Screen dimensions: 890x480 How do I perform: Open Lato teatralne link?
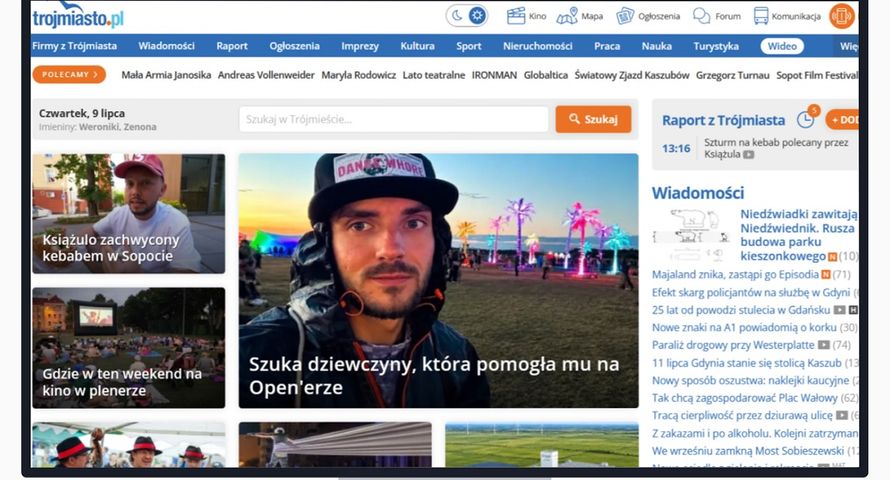tap(434, 75)
